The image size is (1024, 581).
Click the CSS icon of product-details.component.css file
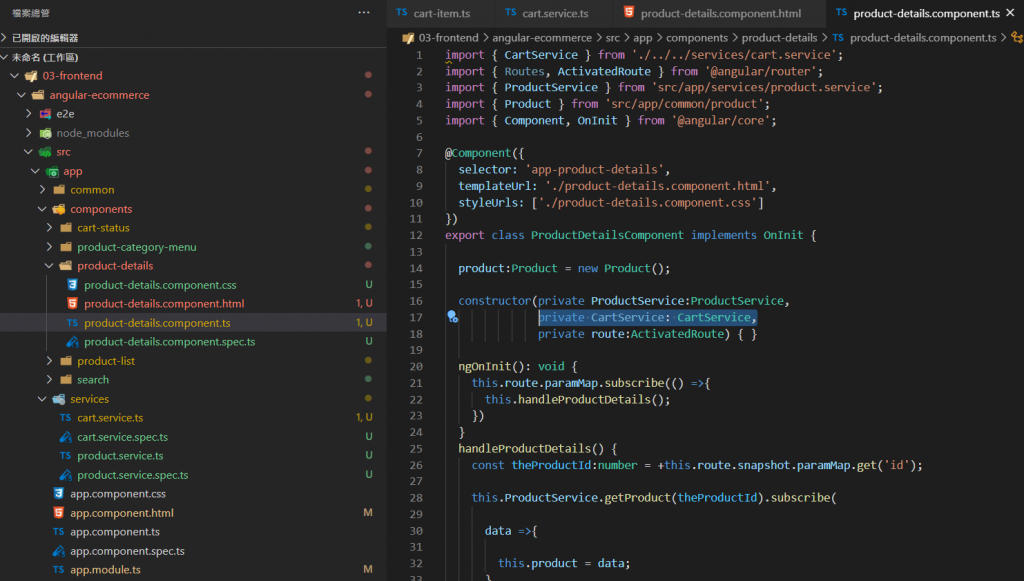(72, 285)
